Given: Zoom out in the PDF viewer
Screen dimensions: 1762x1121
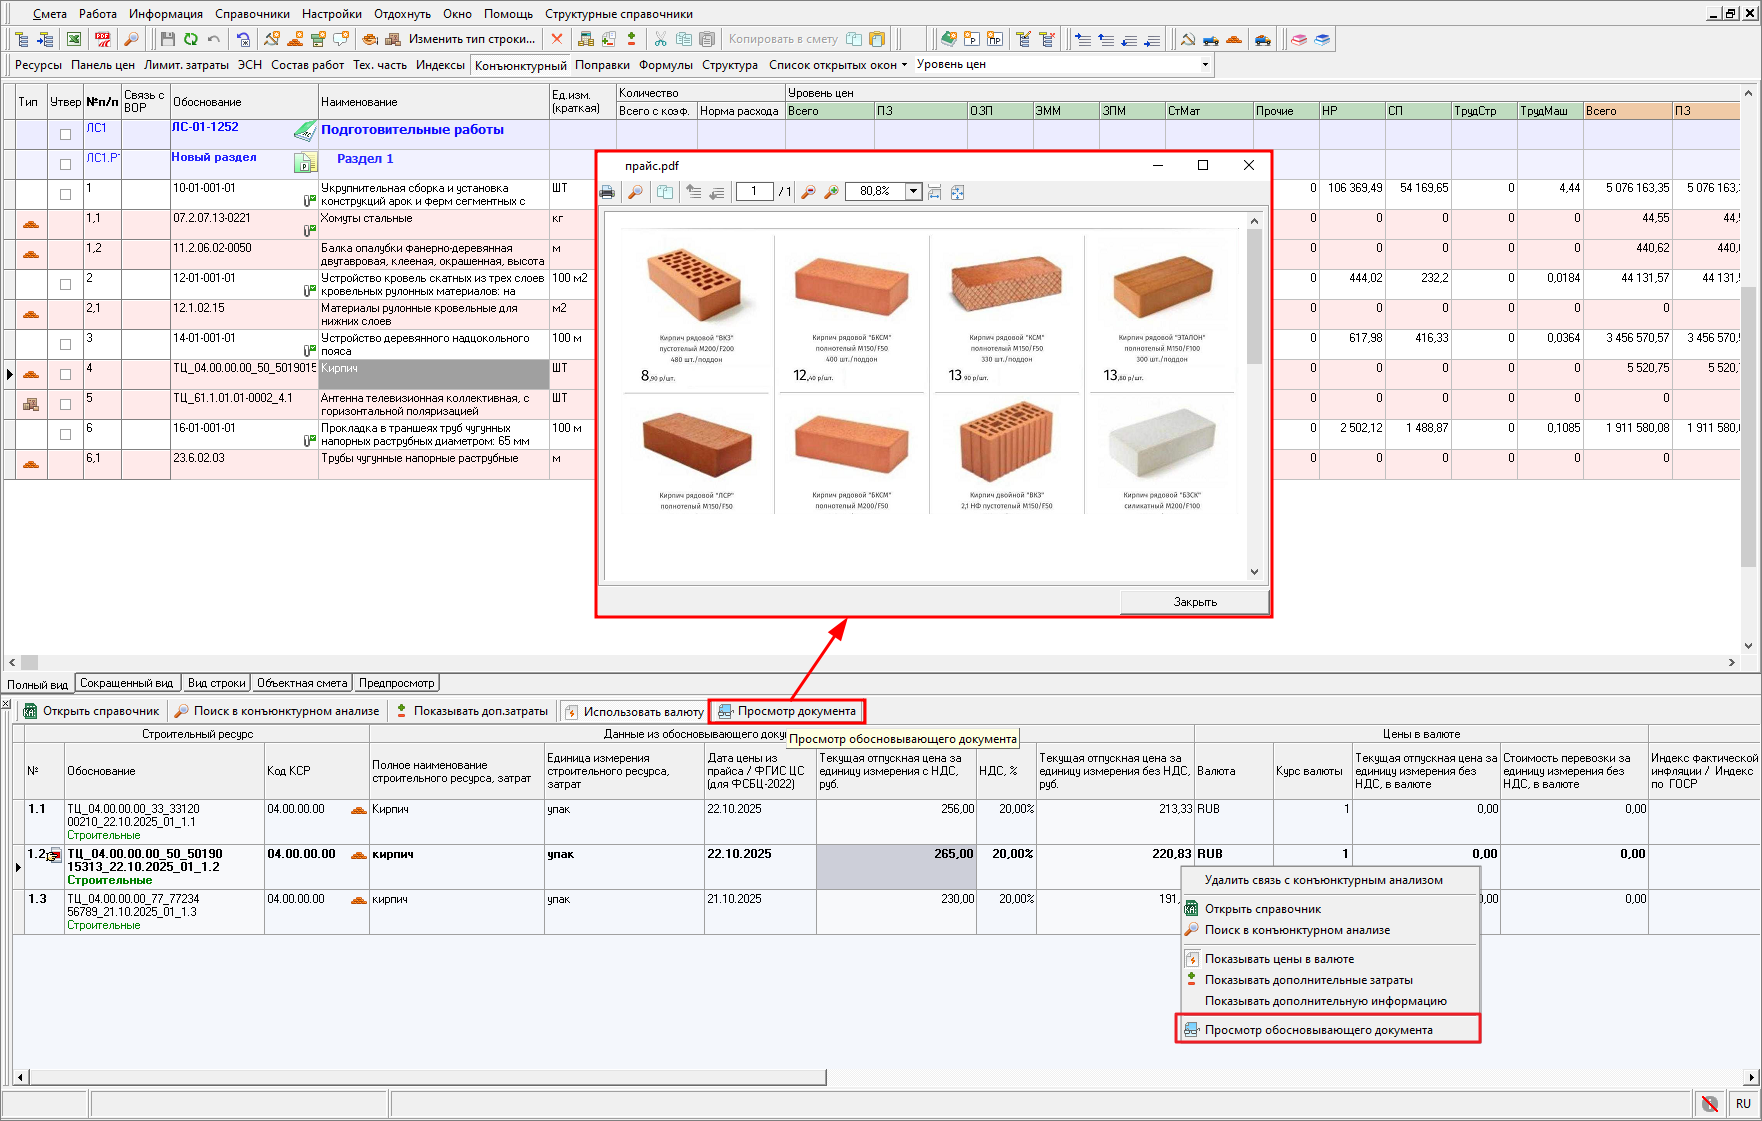Looking at the screenshot, I should point(808,192).
